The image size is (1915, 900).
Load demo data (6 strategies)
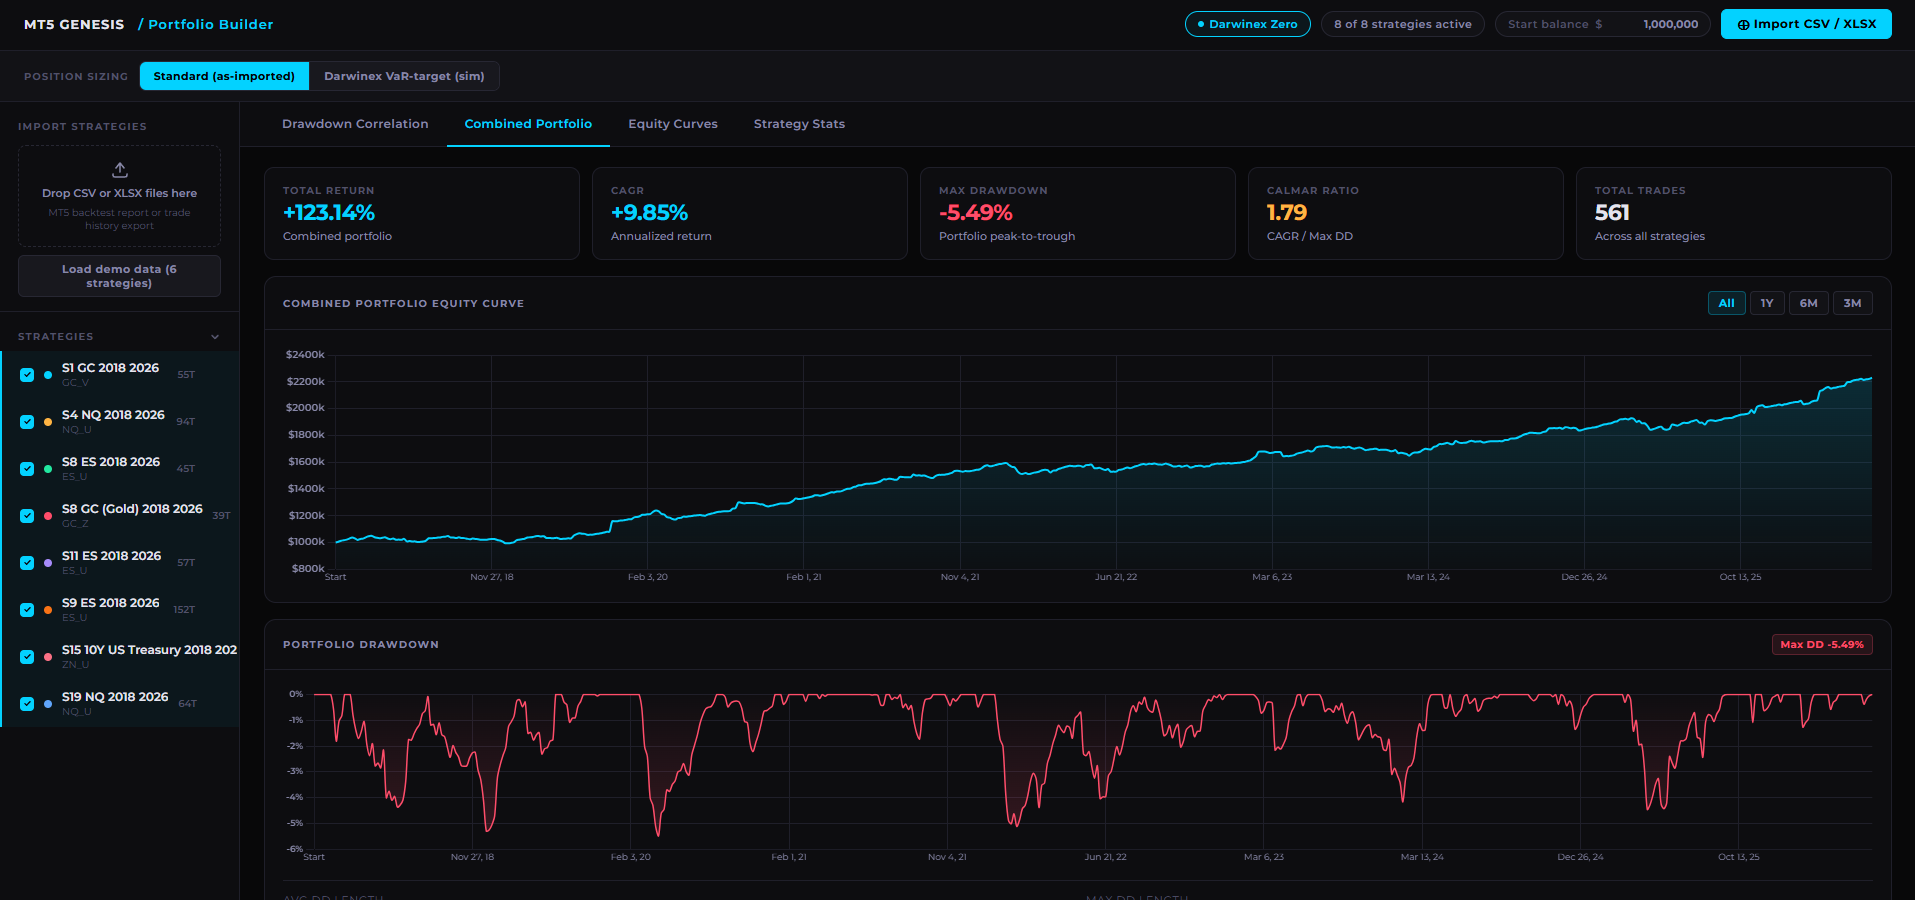[119, 276]
